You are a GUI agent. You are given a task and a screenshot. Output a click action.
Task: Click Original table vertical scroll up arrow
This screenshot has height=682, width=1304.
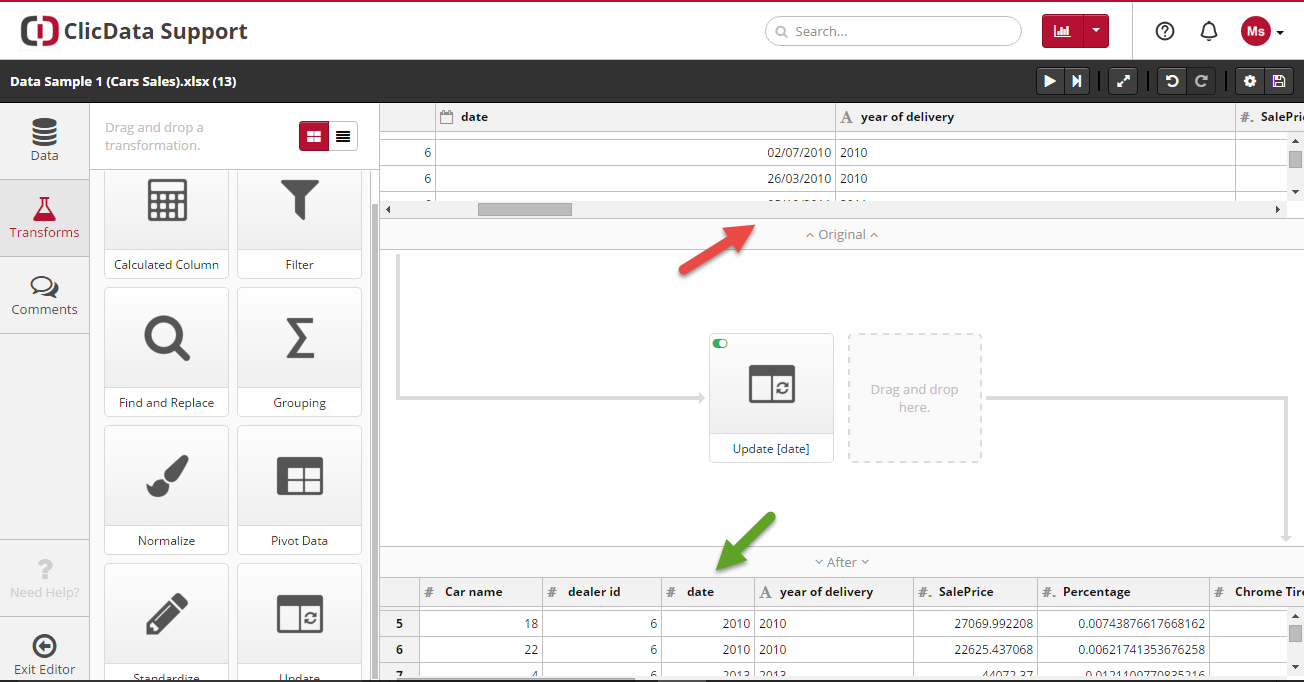pos(1295,142)
